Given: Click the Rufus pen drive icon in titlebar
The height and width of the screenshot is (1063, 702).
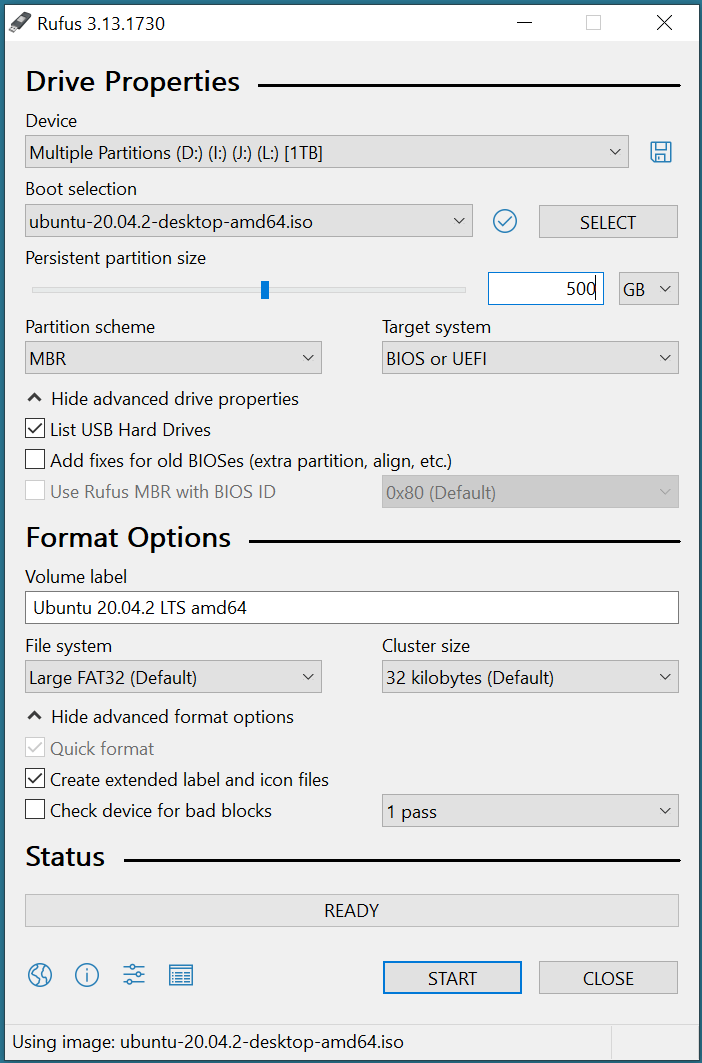Looking at the screenshot, I should (x=20, y=22).
